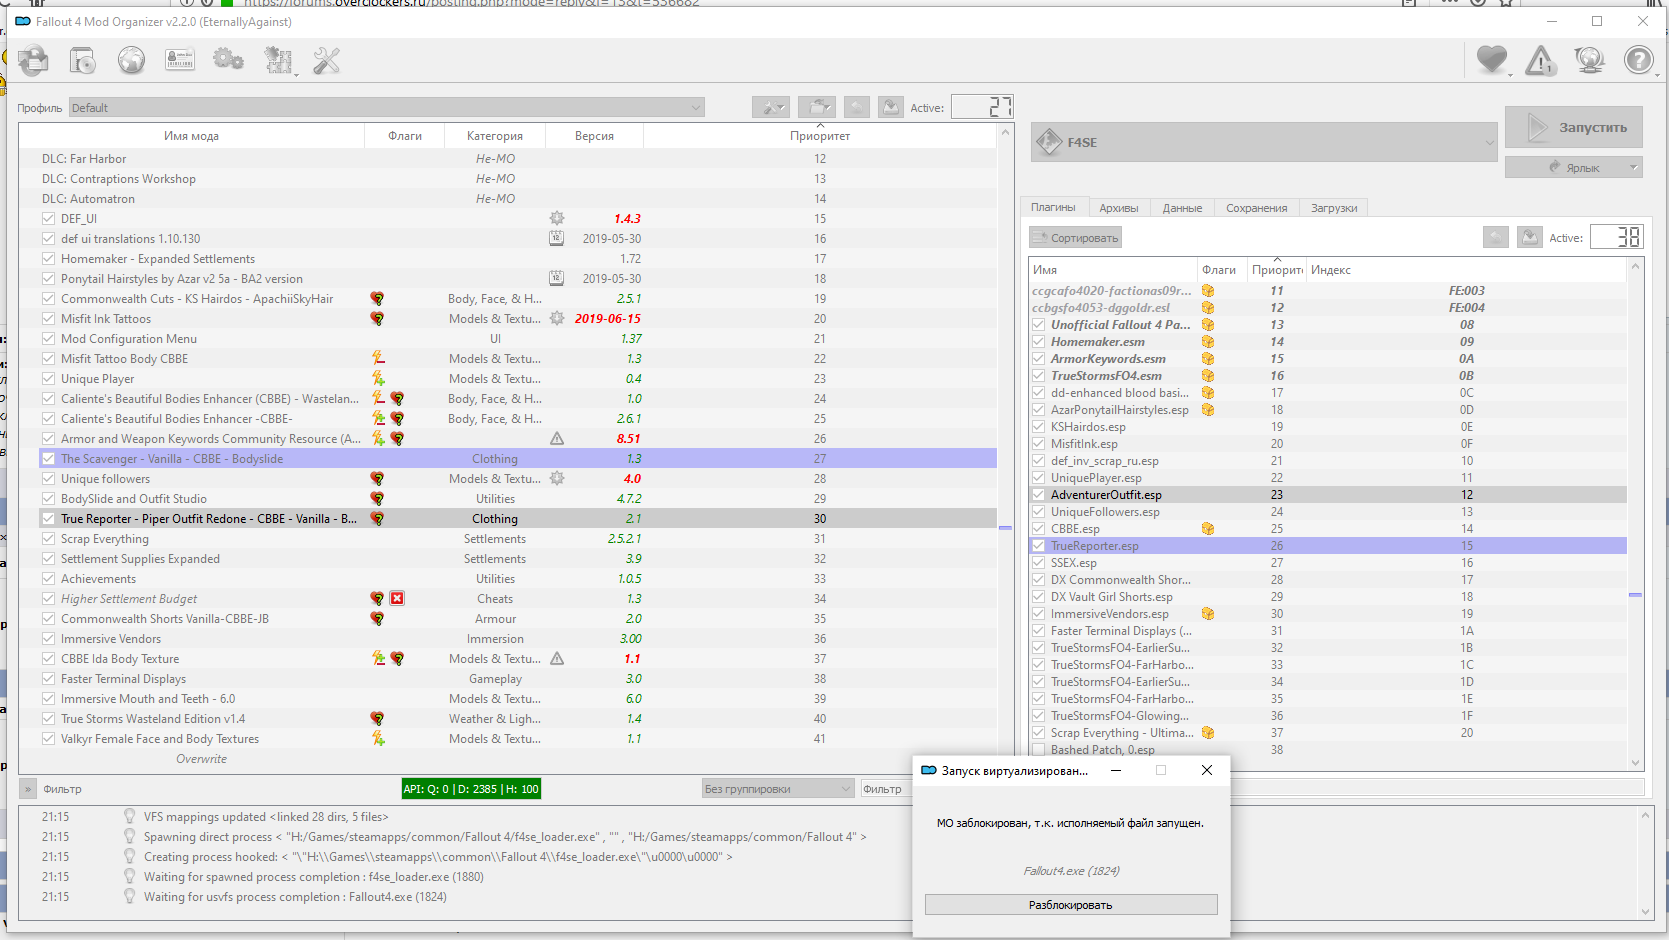The image size is (1669, 940).
Task: Click create backup icon above plugin list
Action: pos(1529,237)
